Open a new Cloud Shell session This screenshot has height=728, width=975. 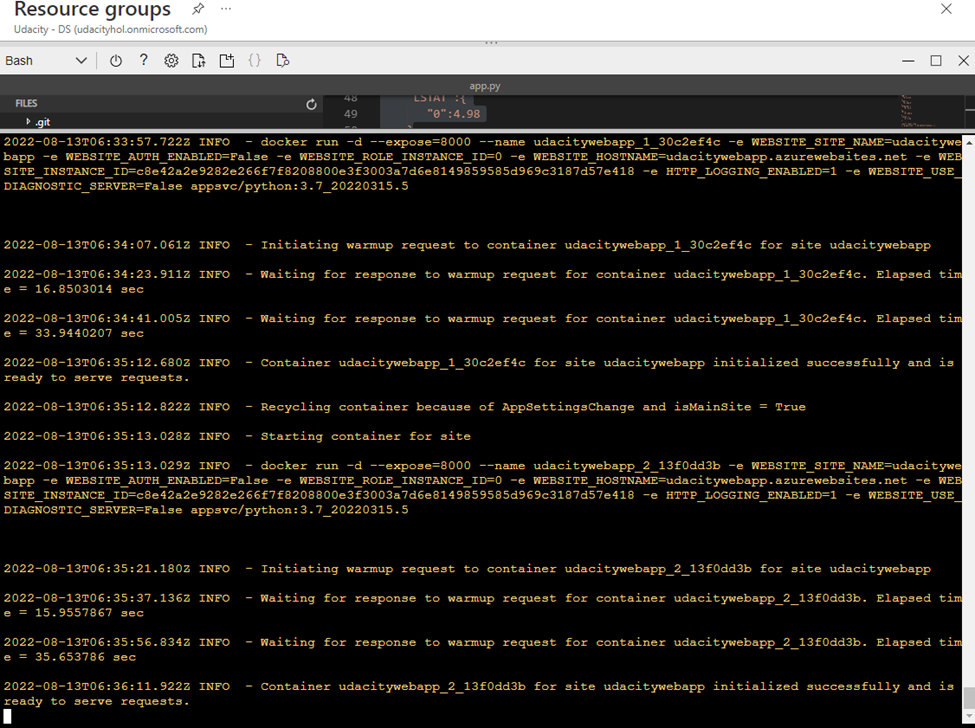point(227,60)
